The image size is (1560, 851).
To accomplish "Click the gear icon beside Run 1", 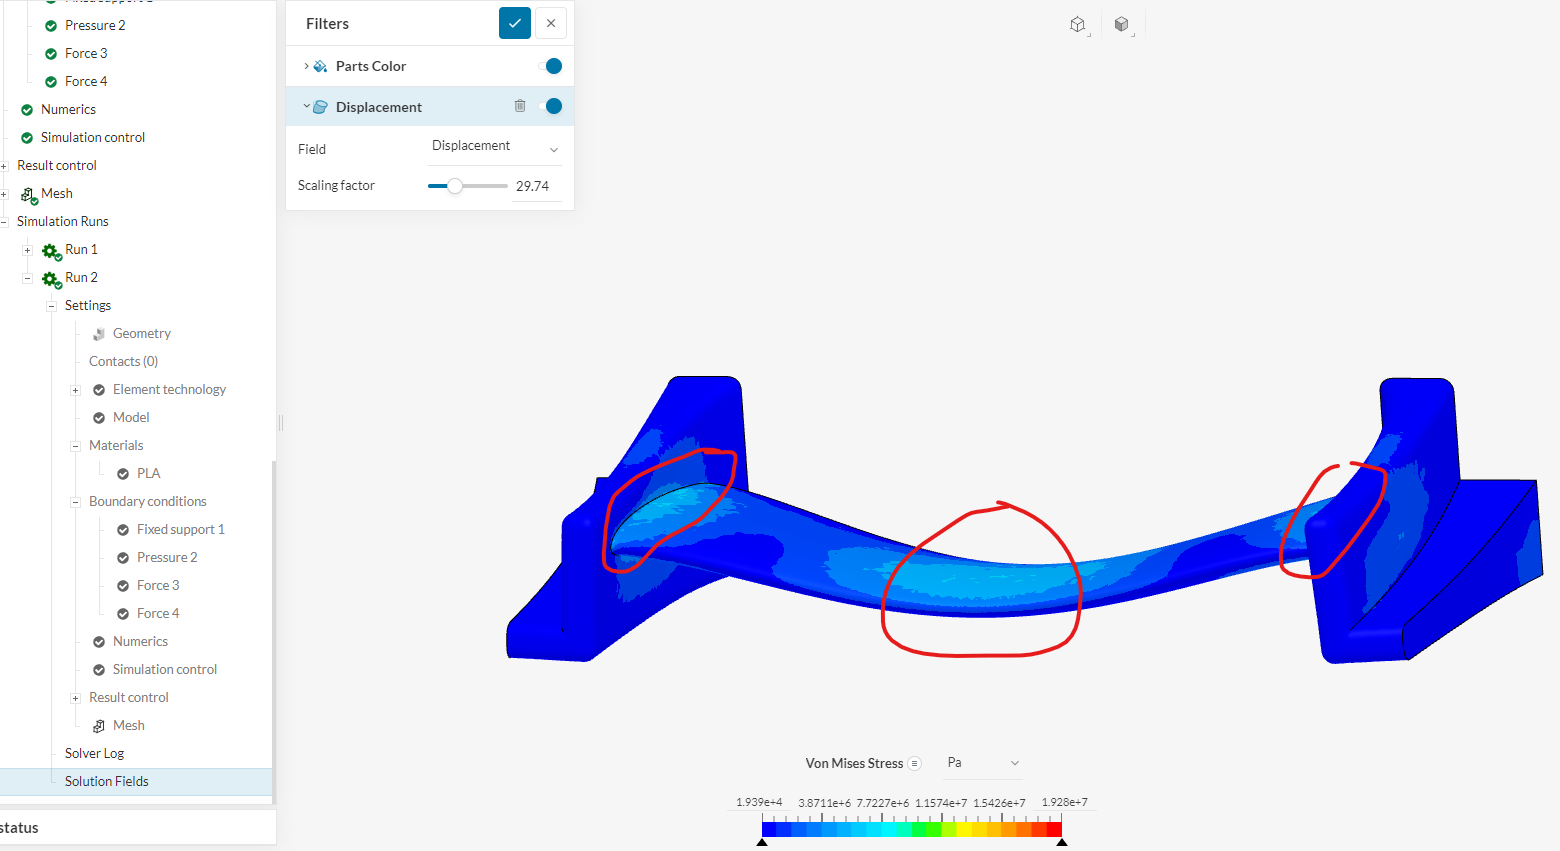I will click(51, 250).
